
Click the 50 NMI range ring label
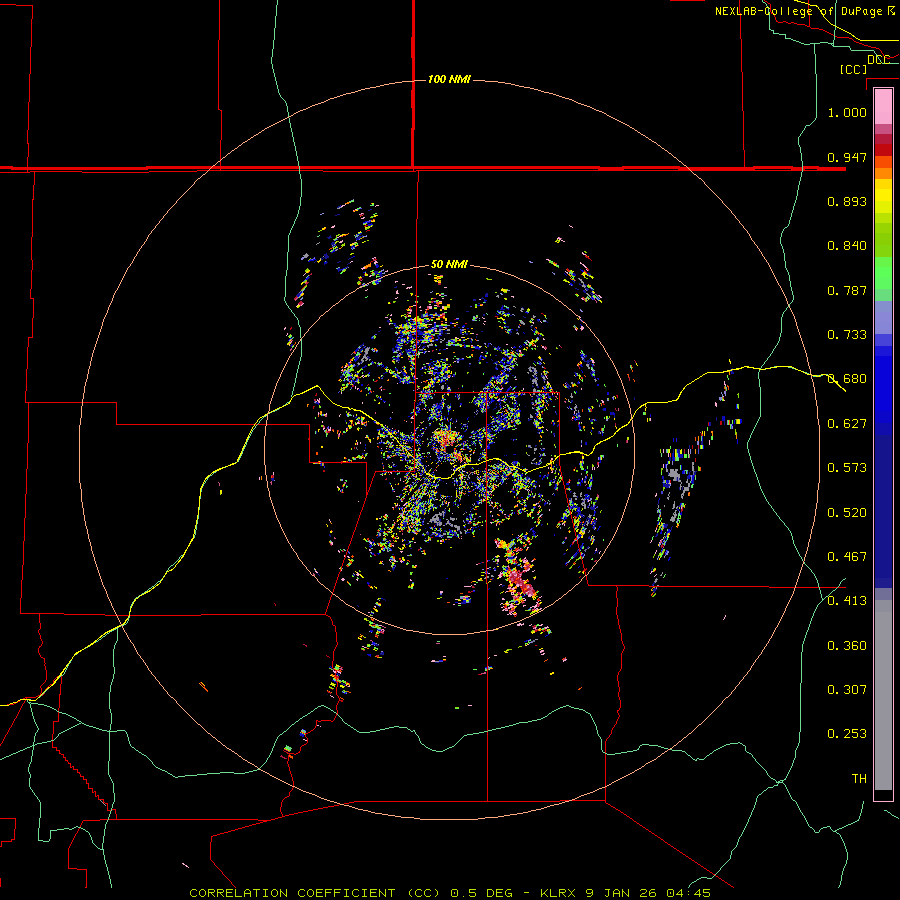[x=449, y=264]
